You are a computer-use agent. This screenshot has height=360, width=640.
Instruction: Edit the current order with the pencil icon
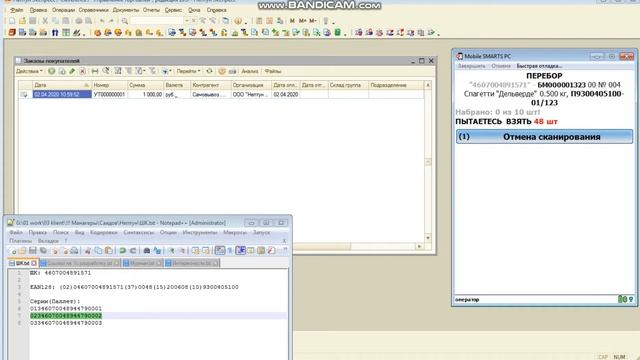click(72, 71)
